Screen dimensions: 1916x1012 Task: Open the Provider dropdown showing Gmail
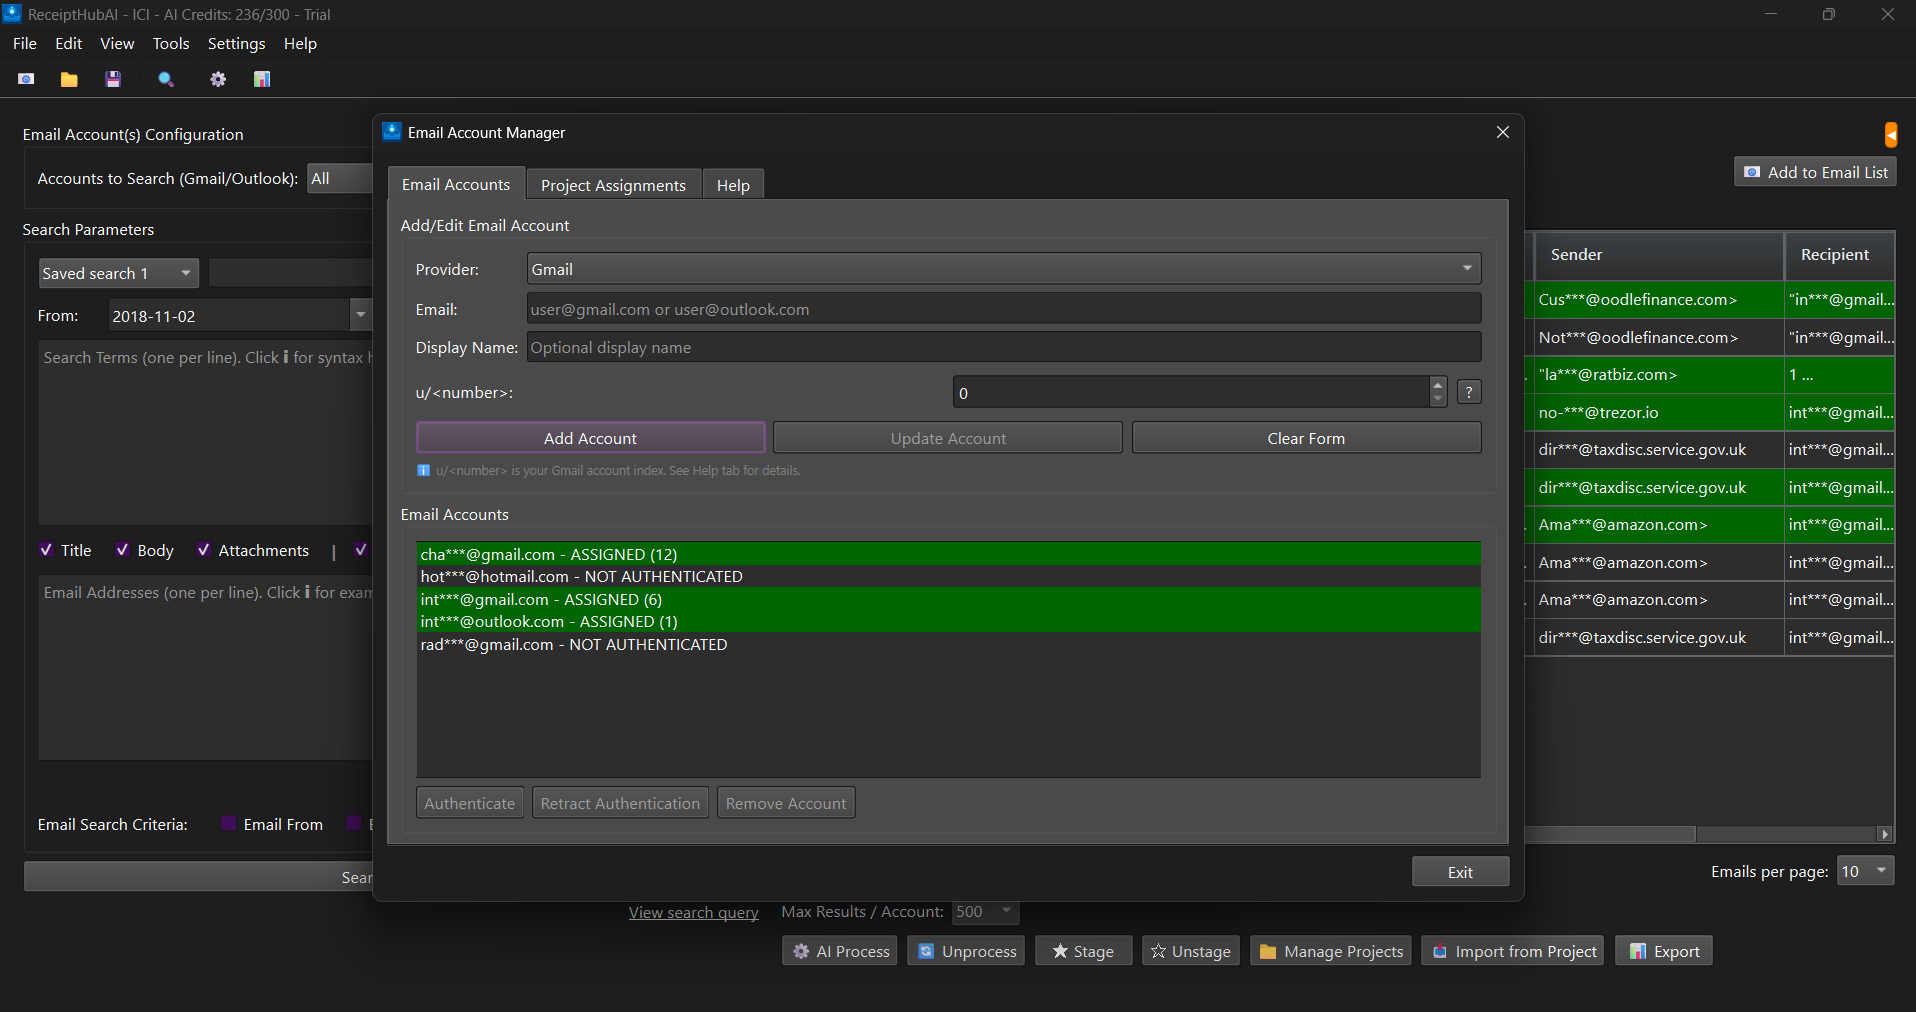click(1003, 269)
